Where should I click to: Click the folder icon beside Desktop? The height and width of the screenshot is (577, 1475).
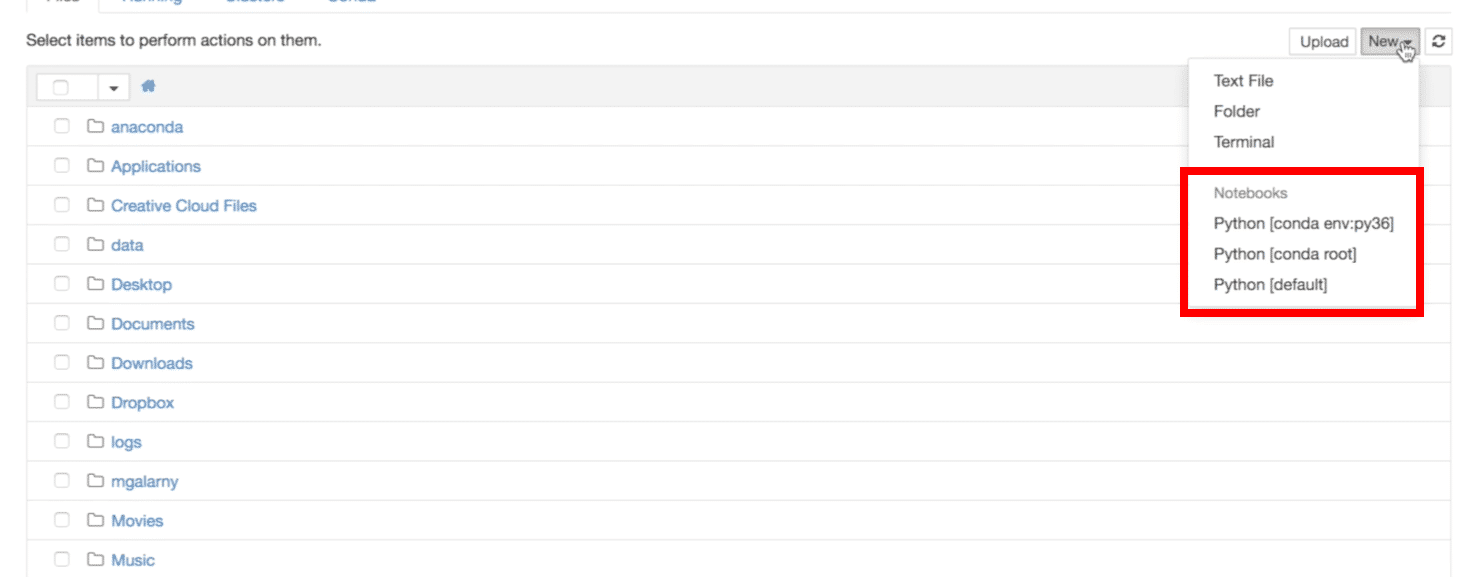[x=95, y=284]
